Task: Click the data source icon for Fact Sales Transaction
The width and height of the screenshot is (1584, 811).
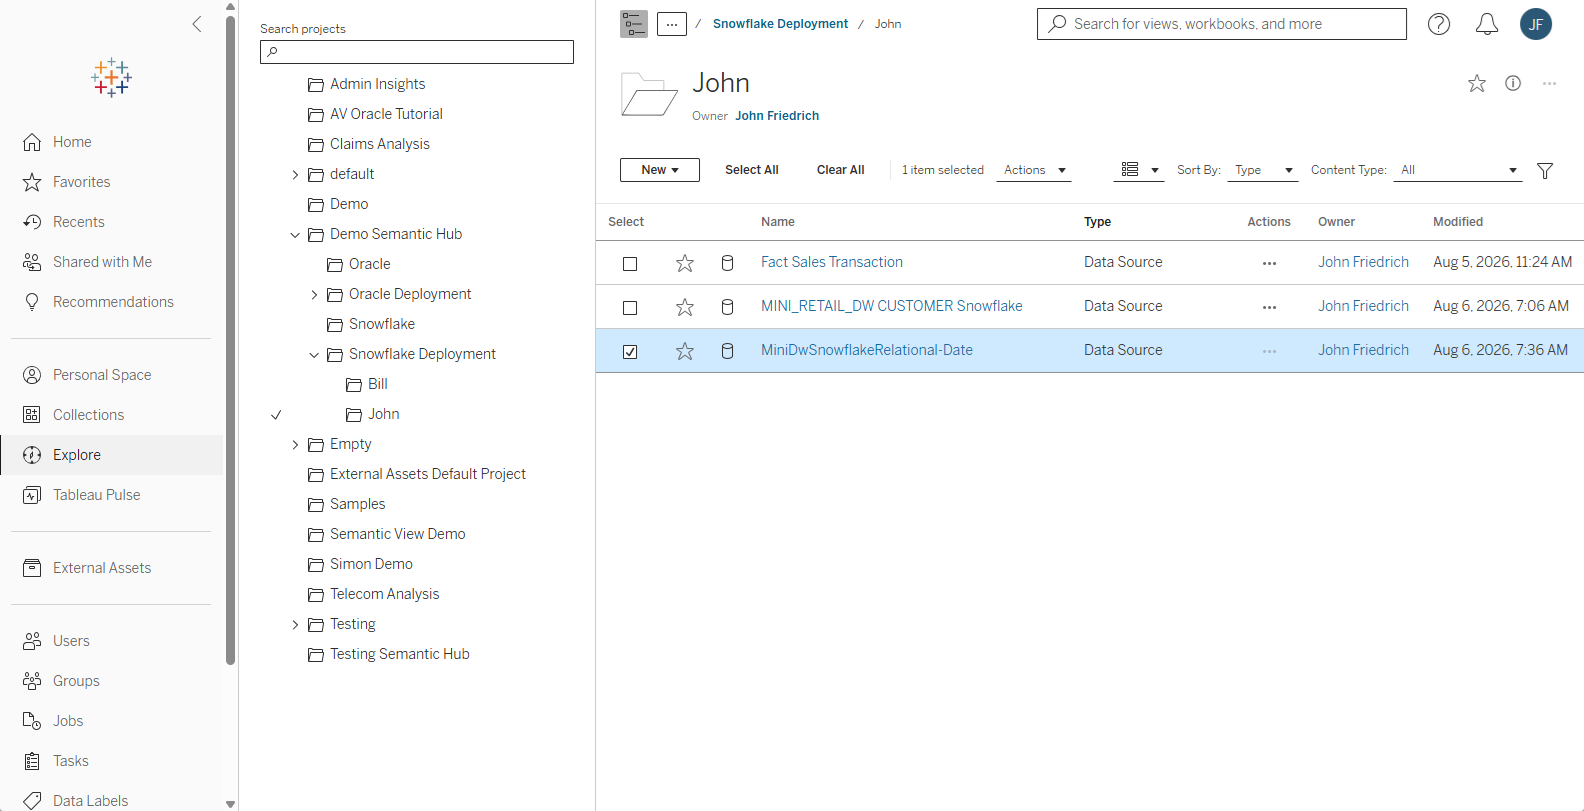Action: 728,263
